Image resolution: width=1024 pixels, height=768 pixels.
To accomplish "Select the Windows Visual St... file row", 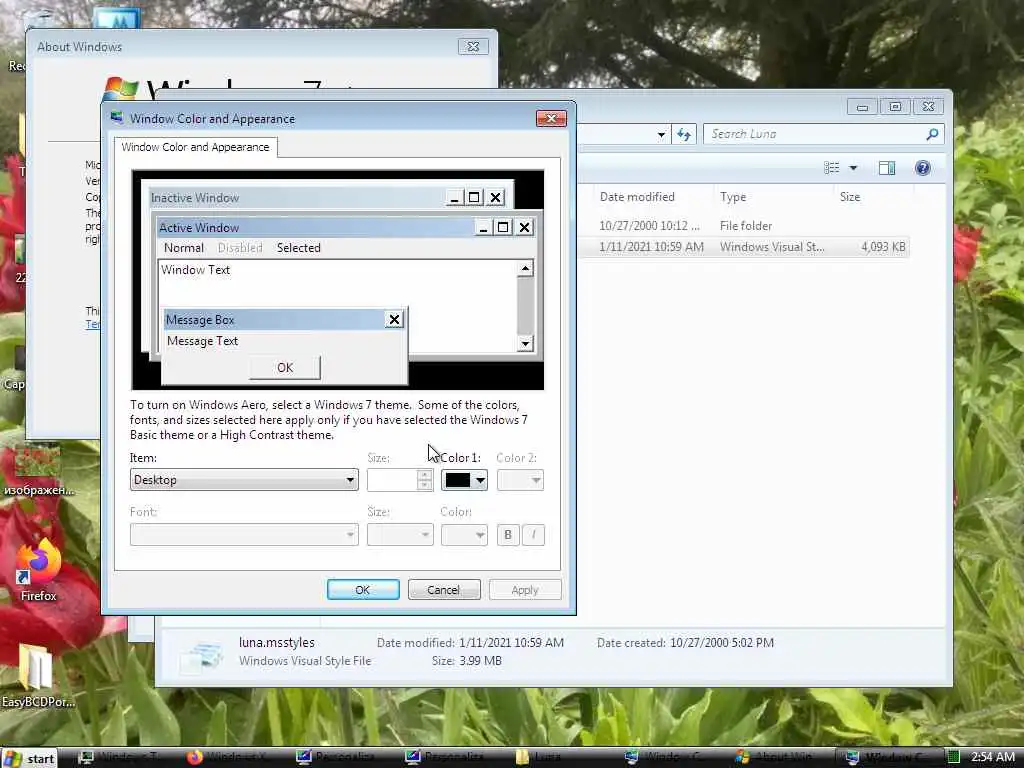I will [x=744, y=247].
